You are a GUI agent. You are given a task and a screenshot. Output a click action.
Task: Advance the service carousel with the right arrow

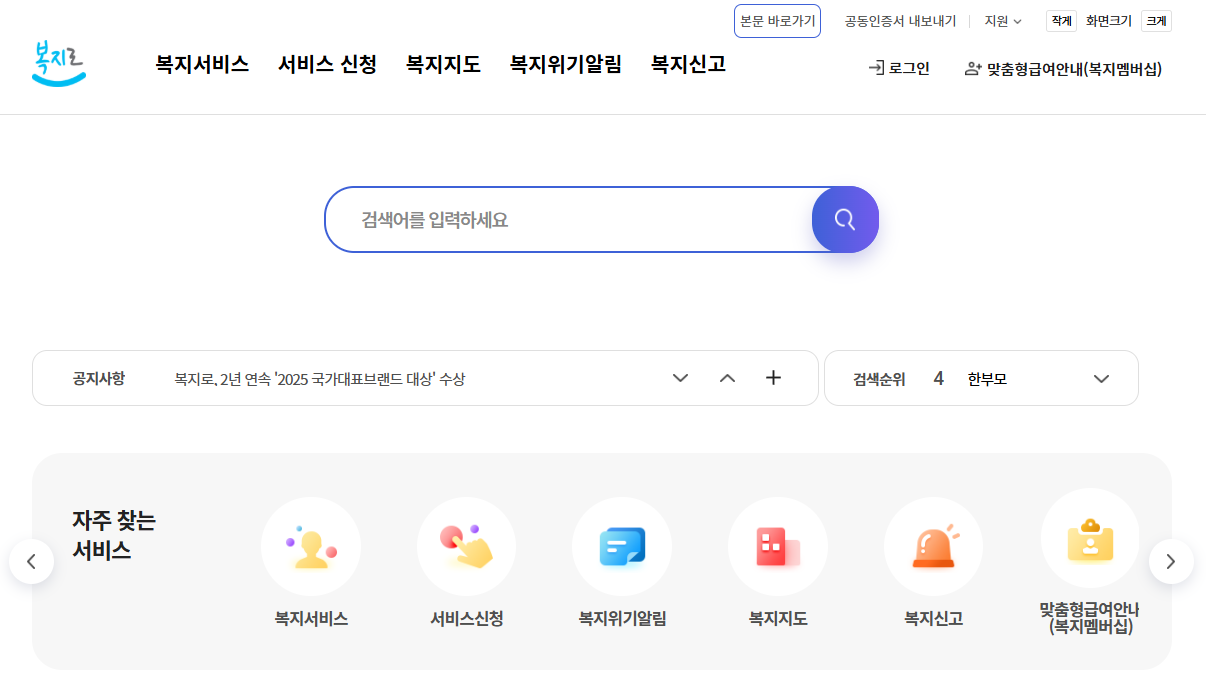[x=1171, y=562]
